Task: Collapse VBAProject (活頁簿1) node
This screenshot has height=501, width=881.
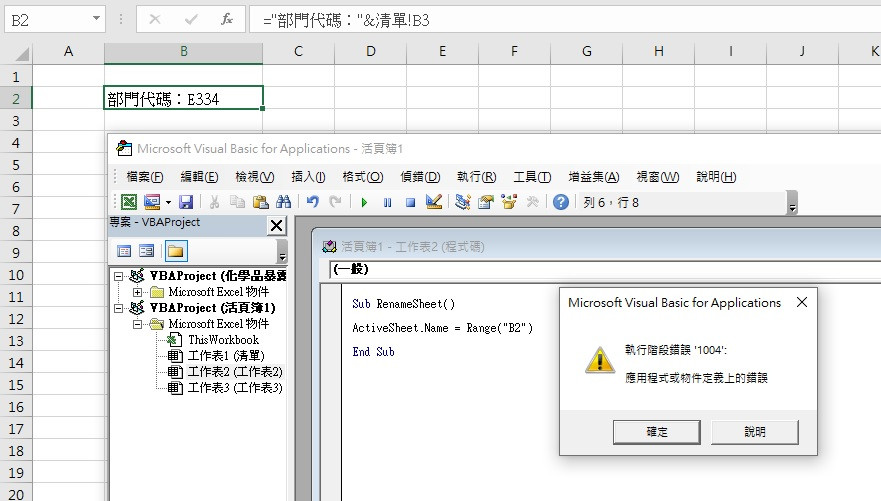Action: (119, 308)
